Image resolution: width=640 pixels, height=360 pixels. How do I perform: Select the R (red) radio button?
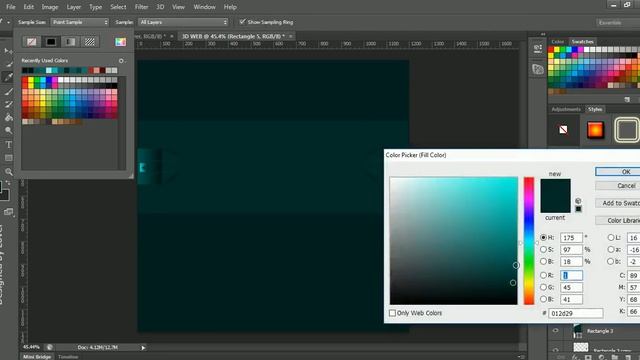click(543, 275)
